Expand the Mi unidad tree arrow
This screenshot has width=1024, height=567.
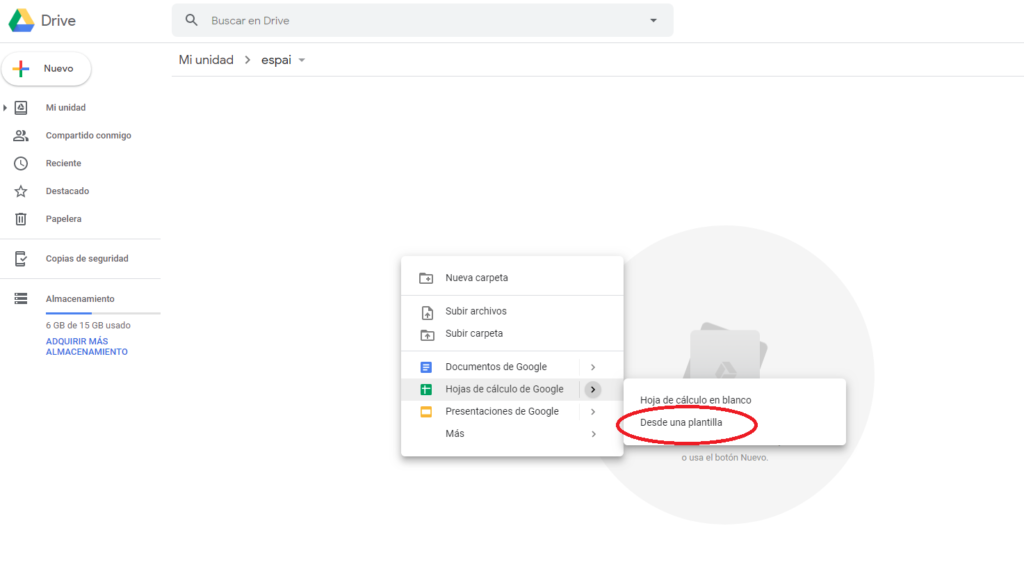click(6, 108)
